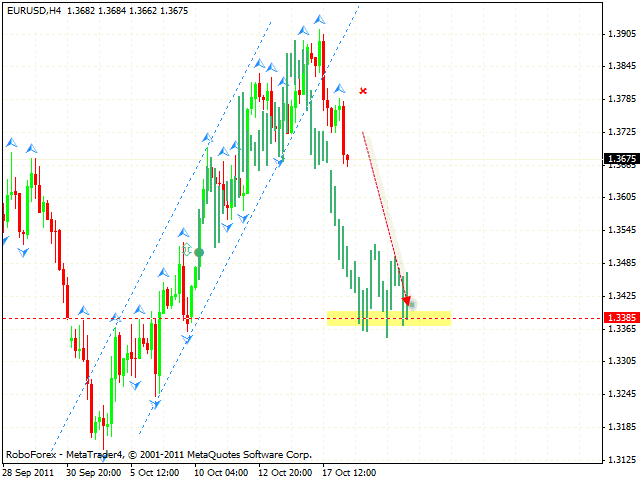Click the red 1.3385 price level label

(618, 318)
